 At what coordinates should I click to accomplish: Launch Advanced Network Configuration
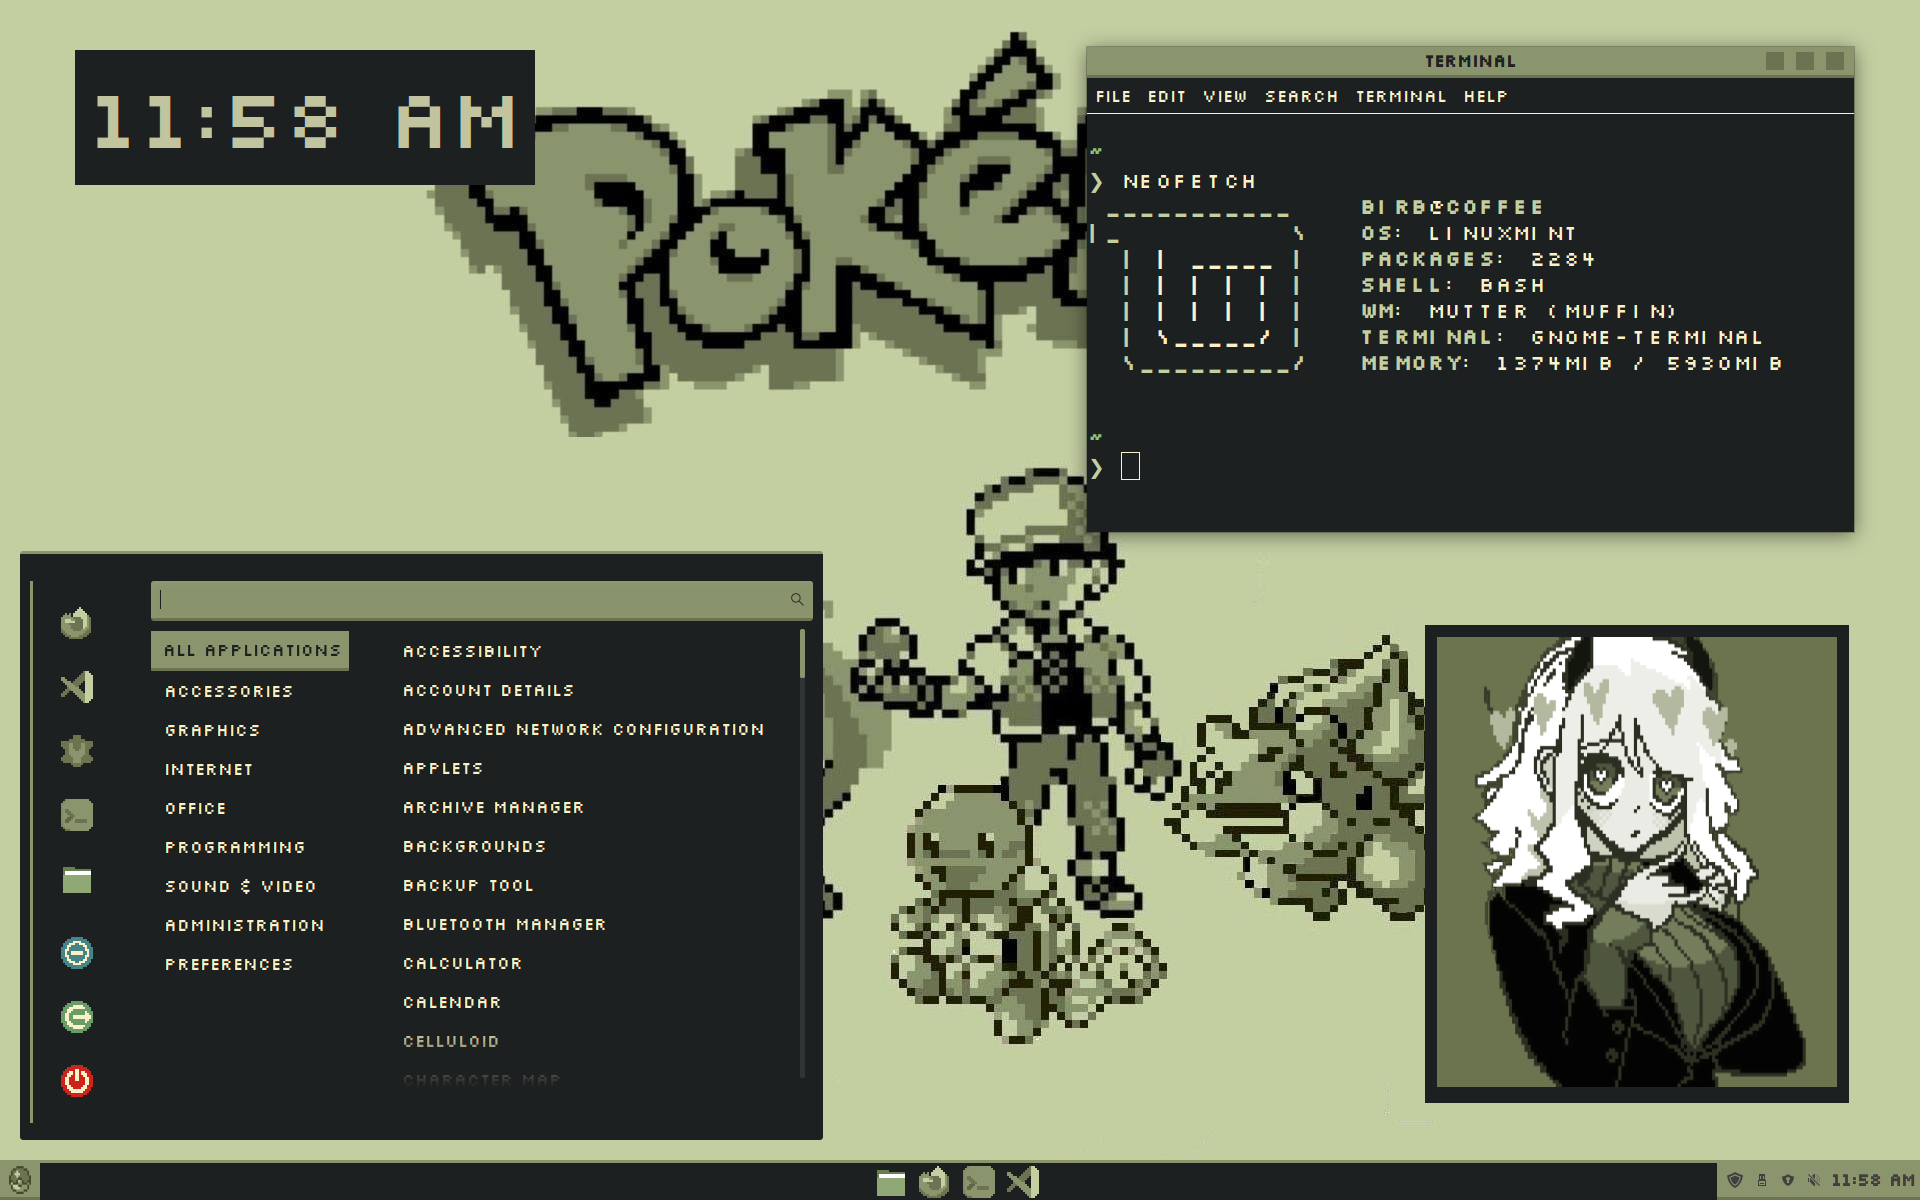583,729
